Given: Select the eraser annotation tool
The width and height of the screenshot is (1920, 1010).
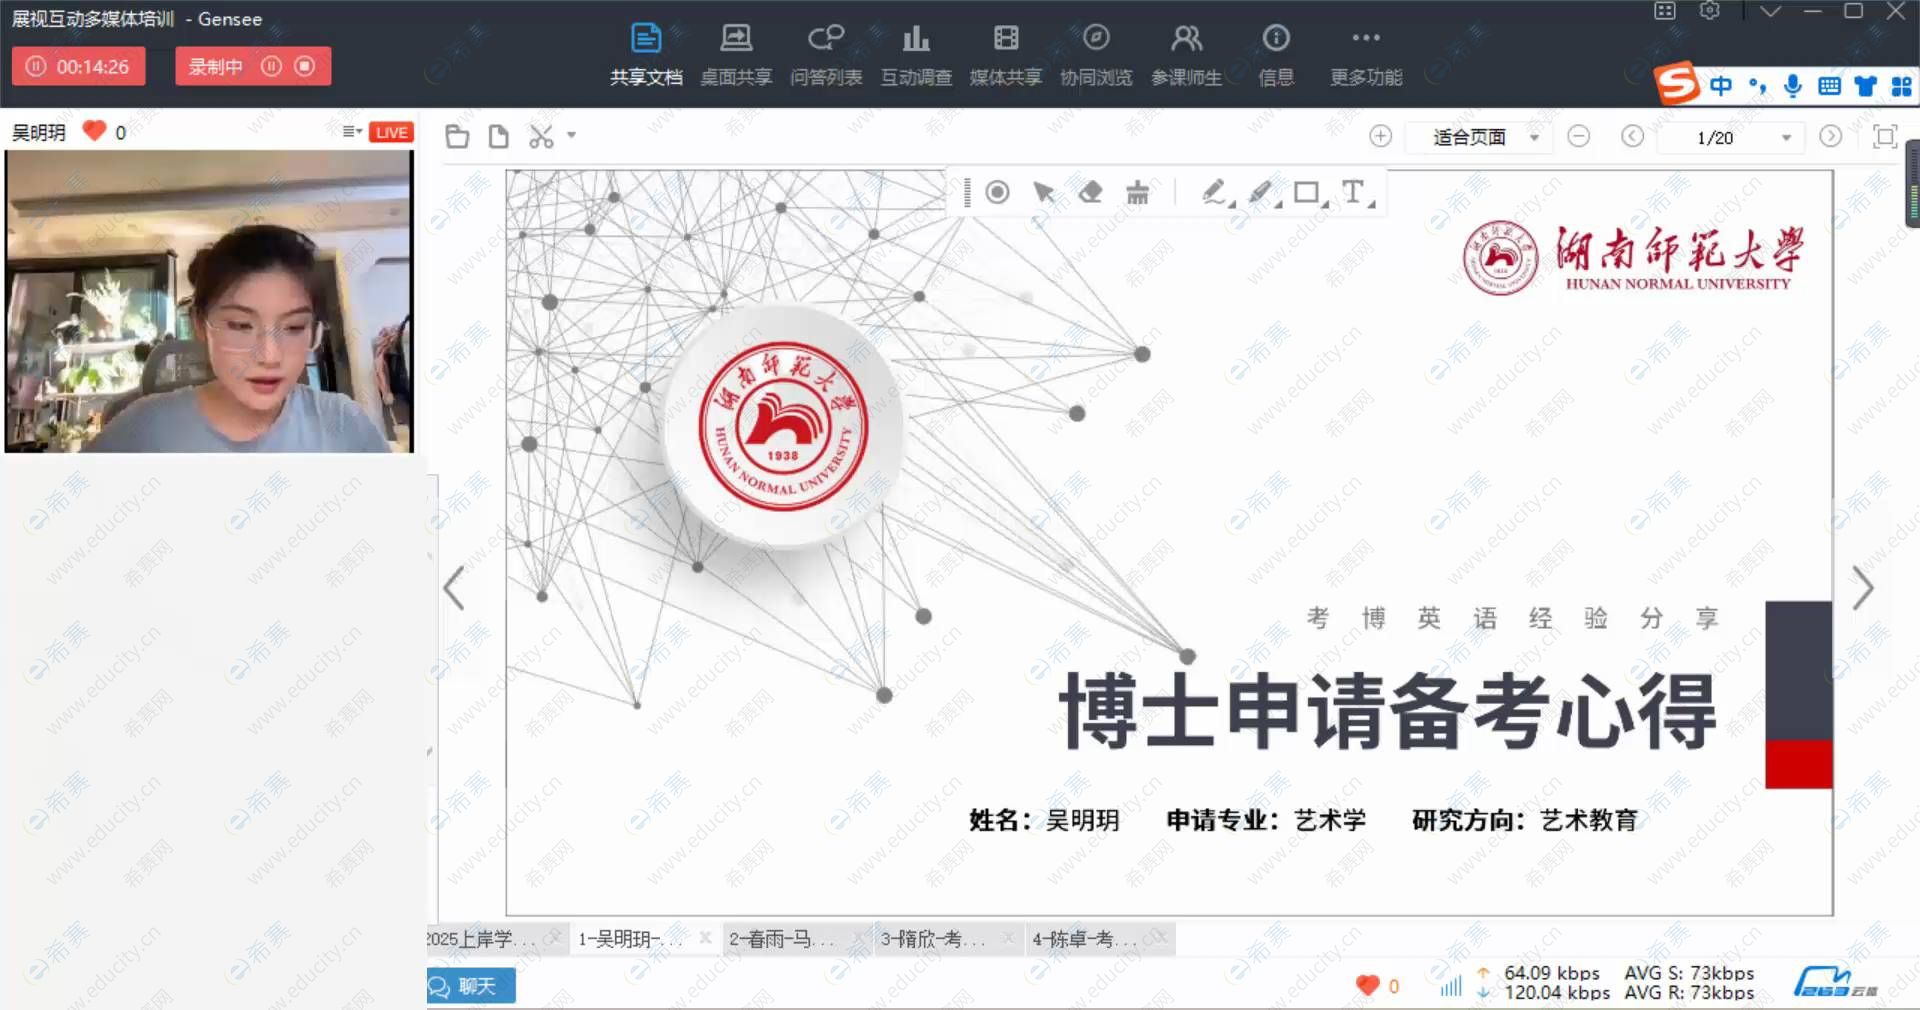Looking at the screenshot, I should pyautogui.click(x=1090, y=192).
